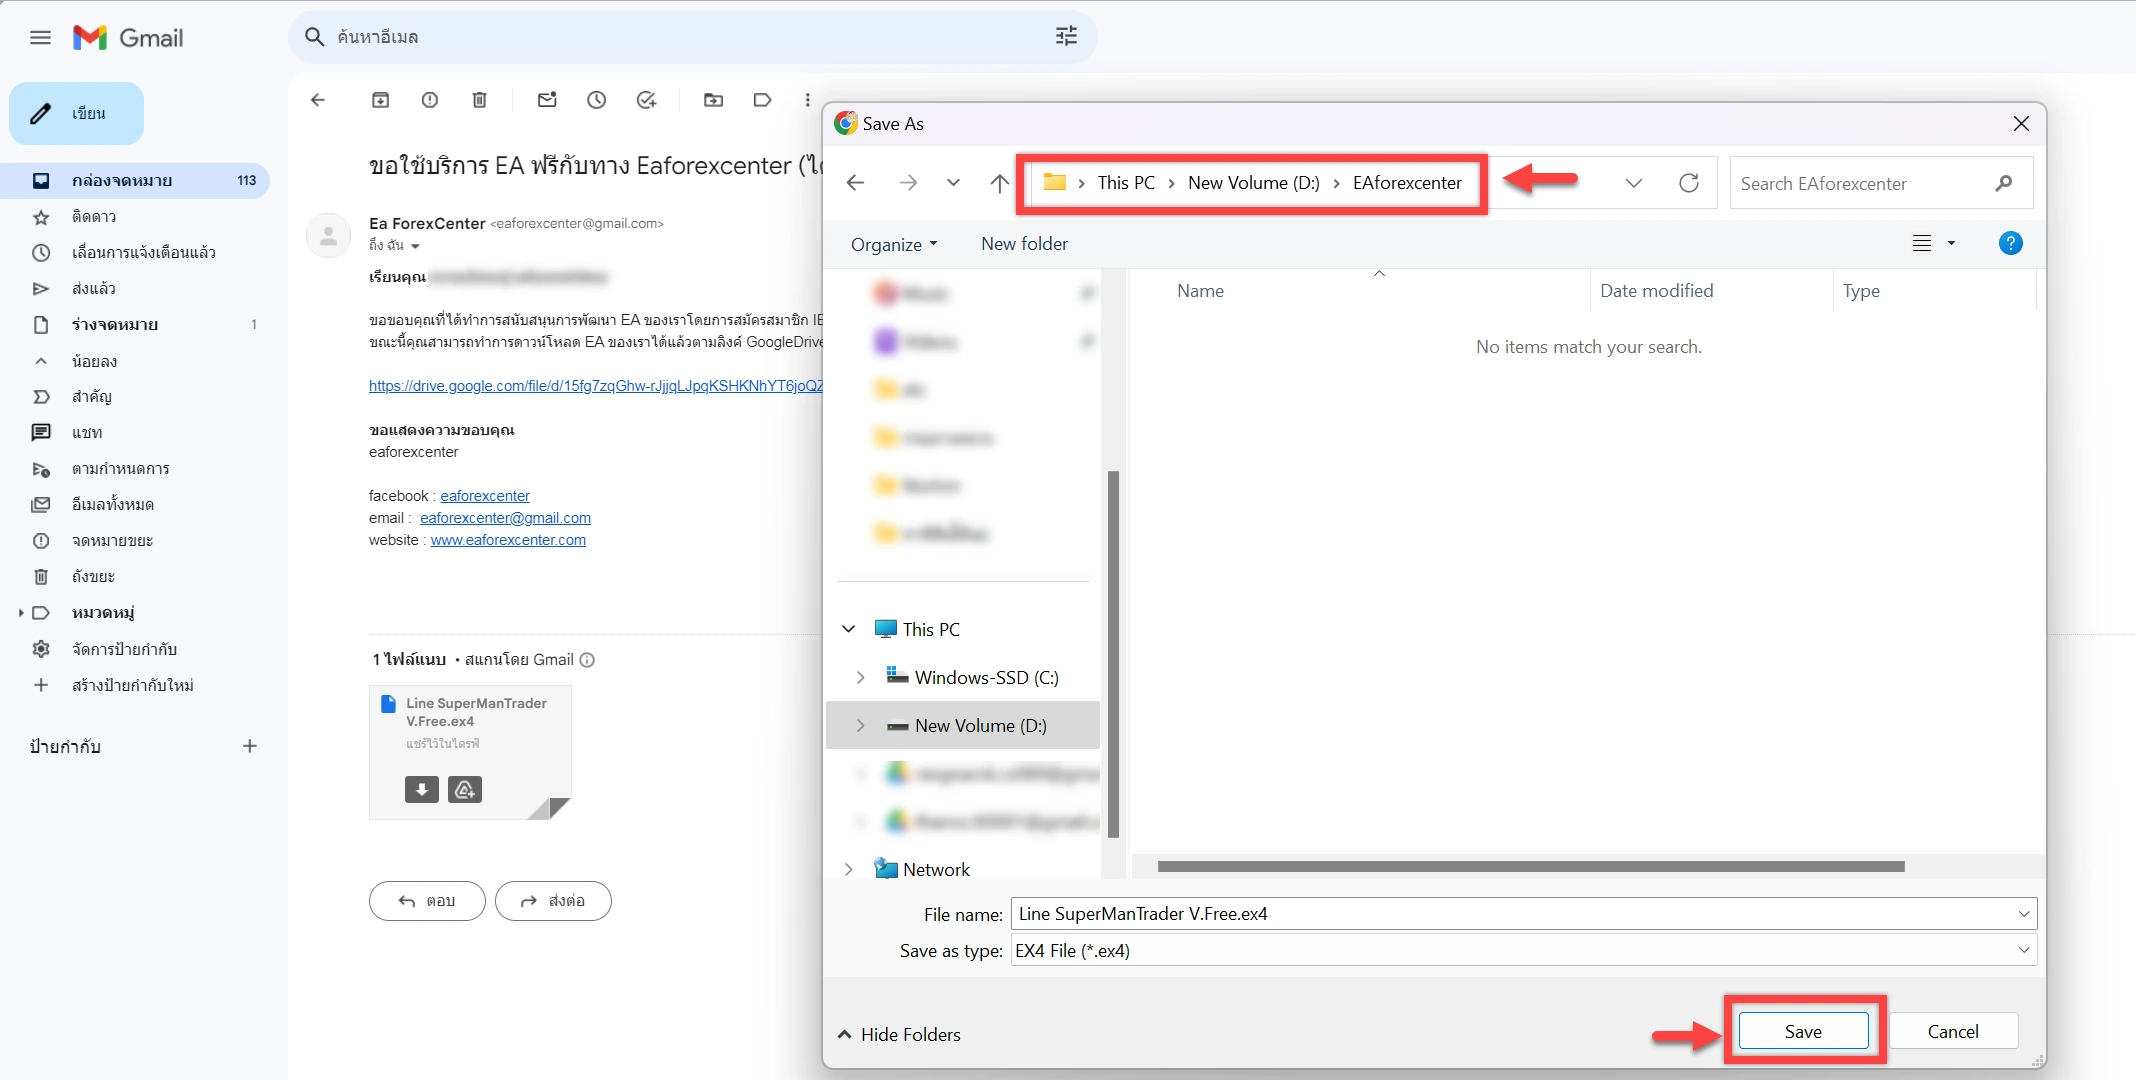Click the refresh icon in Save As dialog
Screen dimensions: 2136x1080
(x=1689, y=183)
